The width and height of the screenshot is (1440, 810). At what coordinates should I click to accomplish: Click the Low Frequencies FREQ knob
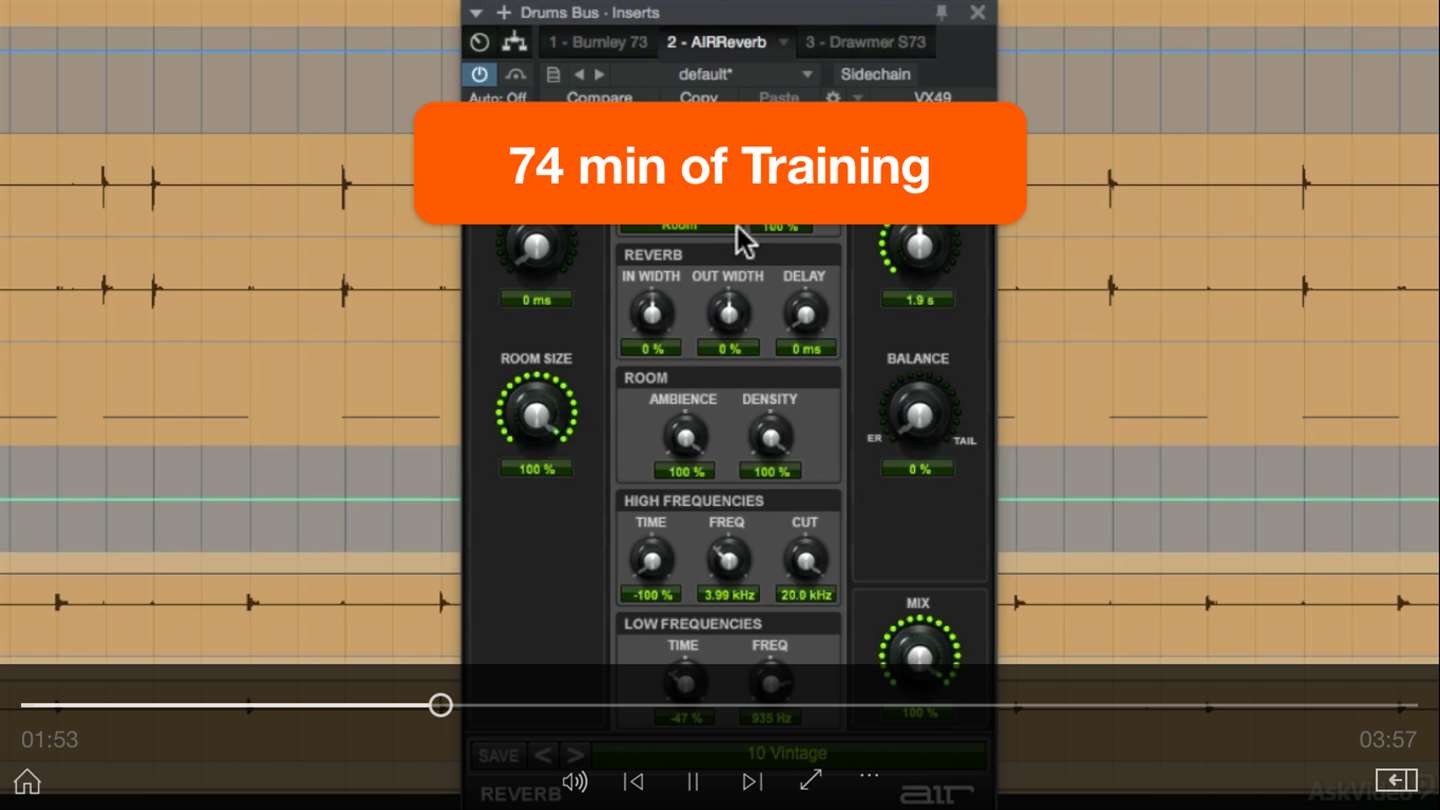point(770,683)
